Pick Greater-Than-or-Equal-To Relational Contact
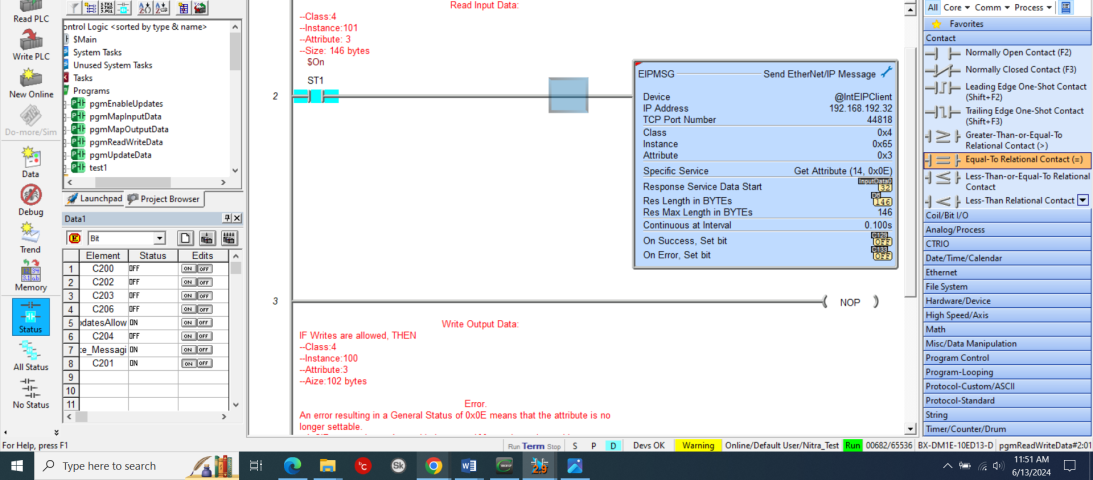 click(x=1006, y=140)
